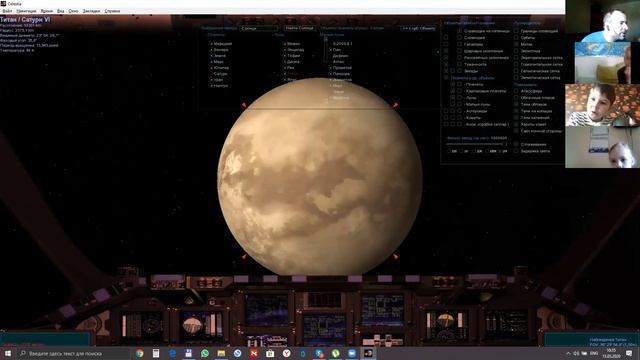This screenshot has height=360, width=640.
Task: Open the Навигация menu
Action: pyautogui.click(x=26, y=11)
